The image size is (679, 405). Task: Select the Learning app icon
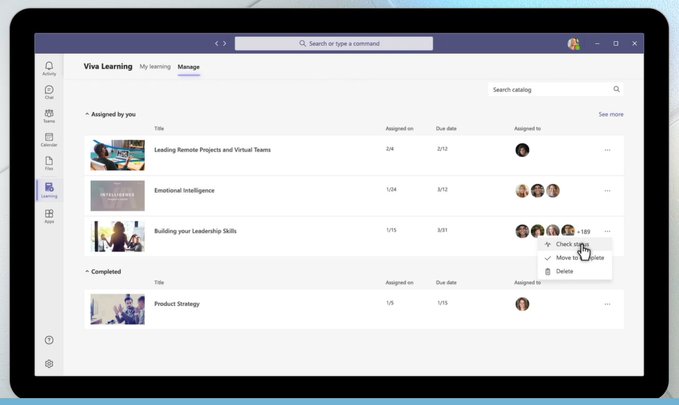pyautogui.click(x=49, y=190)
